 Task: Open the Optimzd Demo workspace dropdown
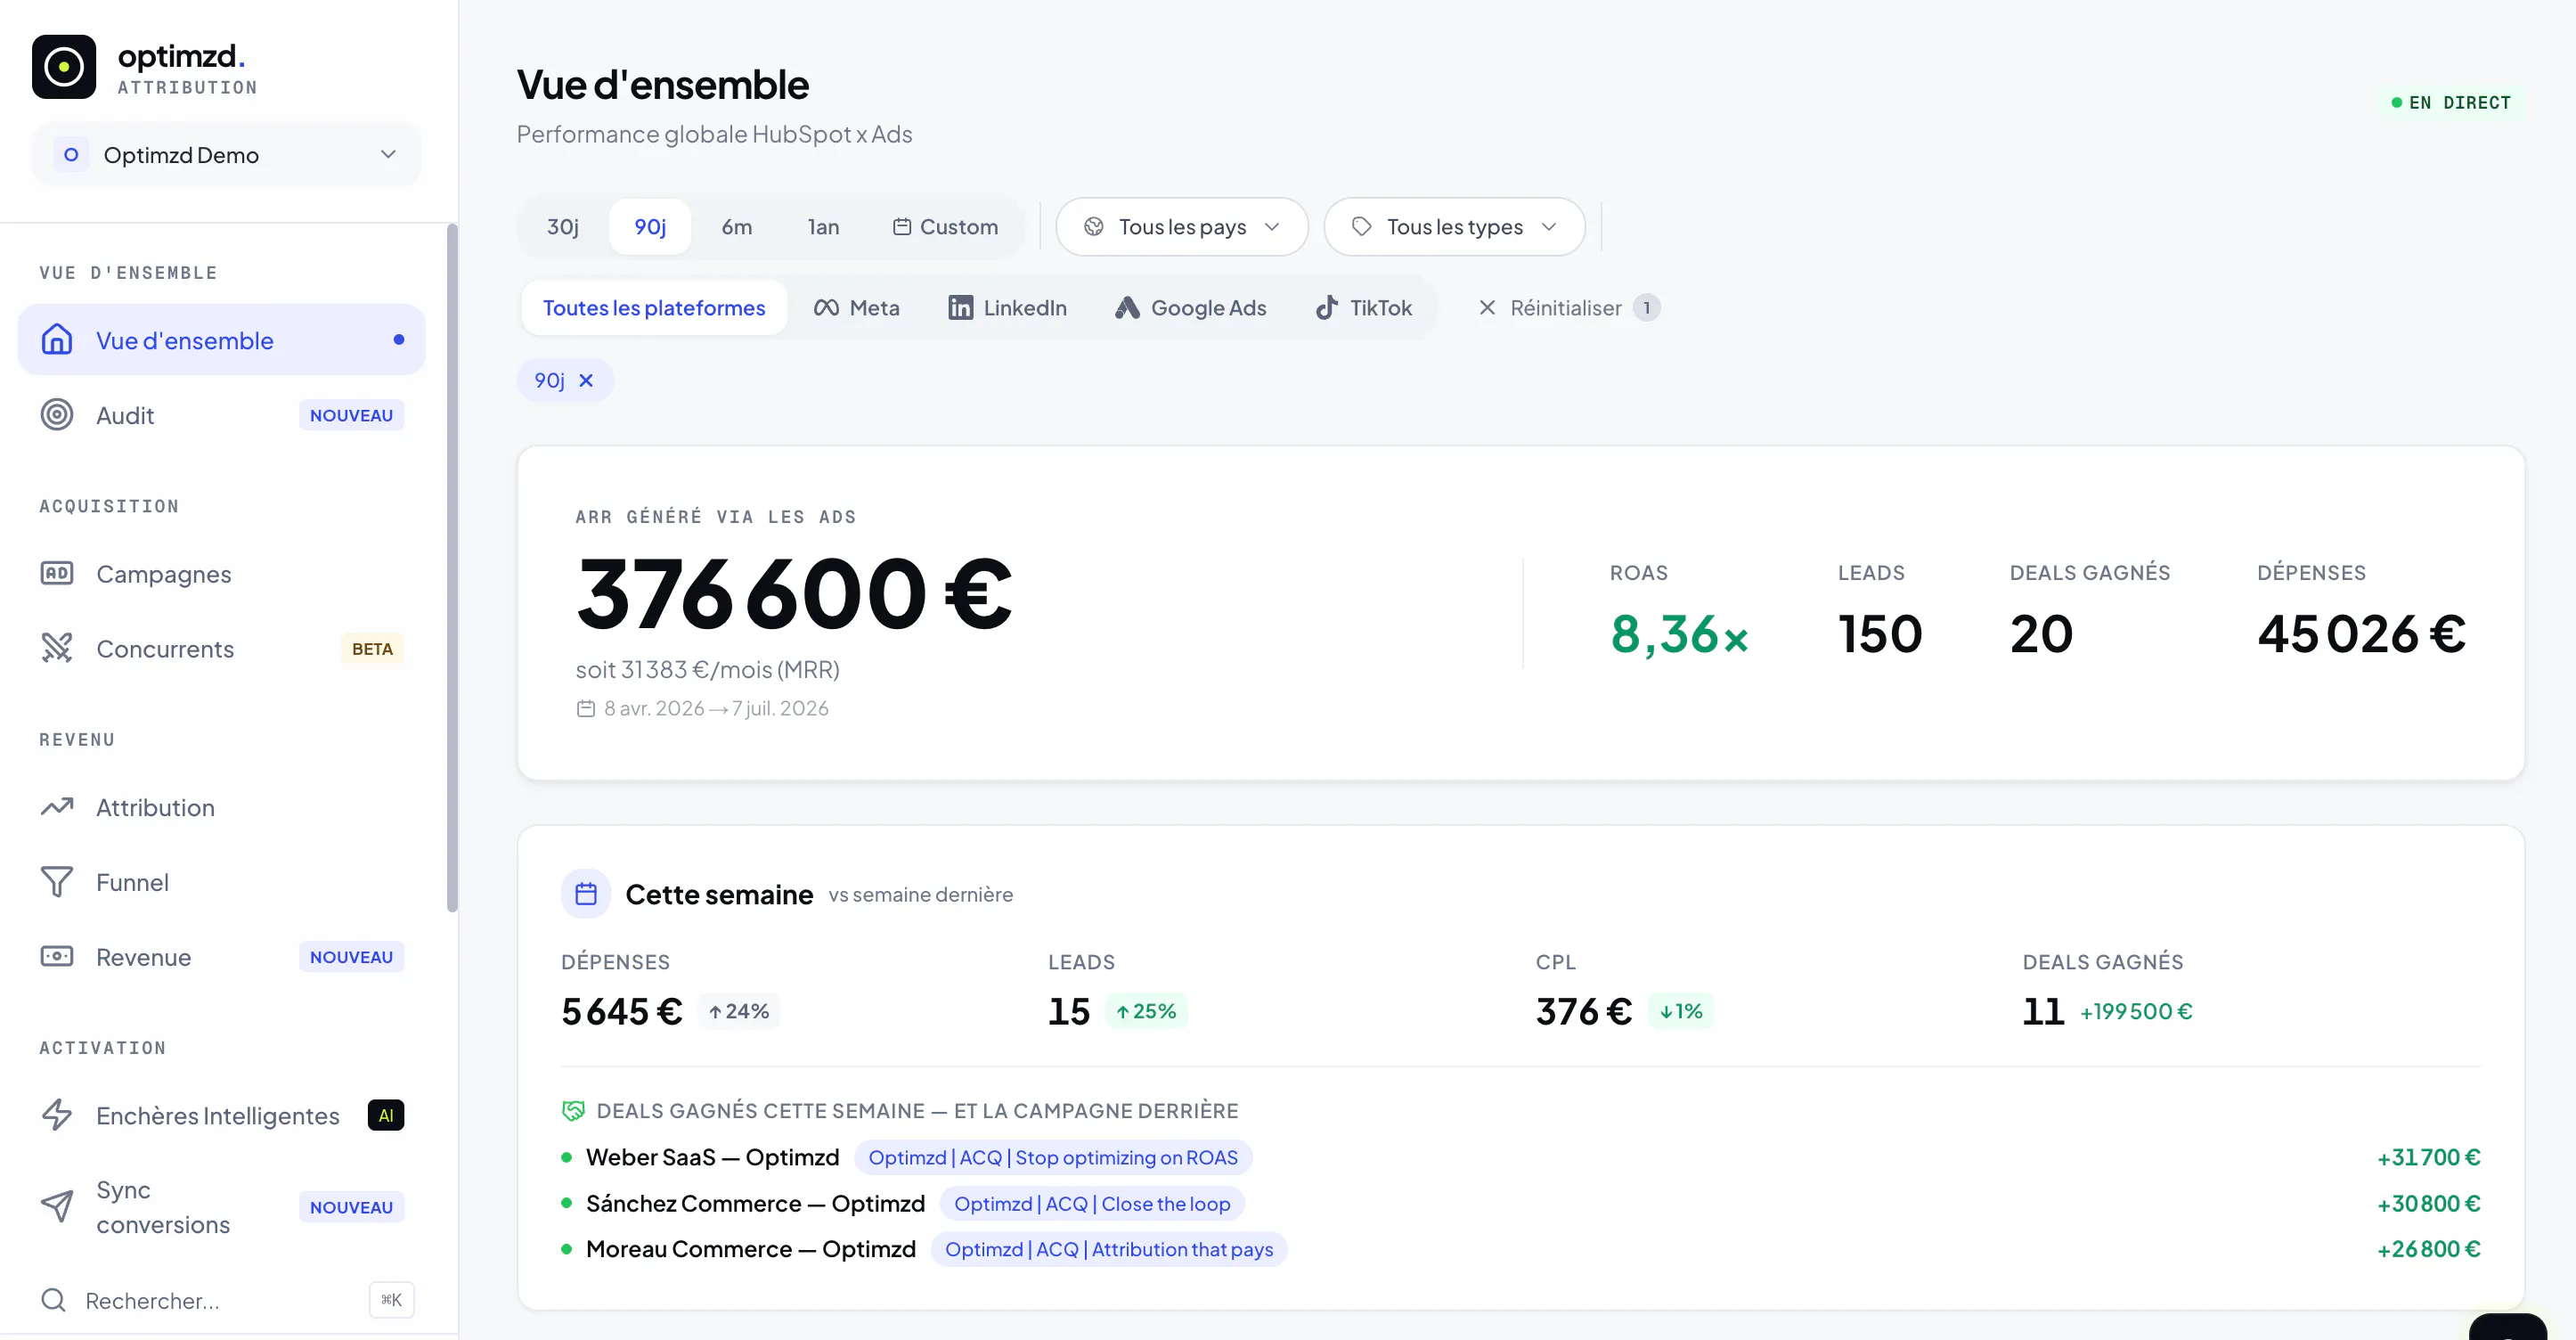(x=226, y=155)
